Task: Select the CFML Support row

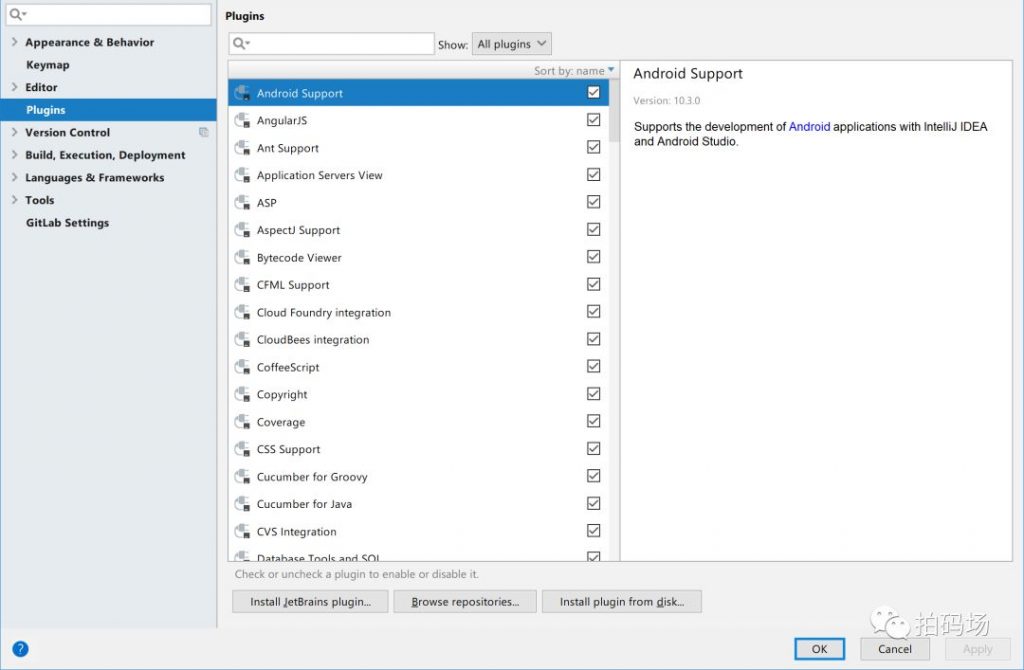Action: (x=419, y=285)
